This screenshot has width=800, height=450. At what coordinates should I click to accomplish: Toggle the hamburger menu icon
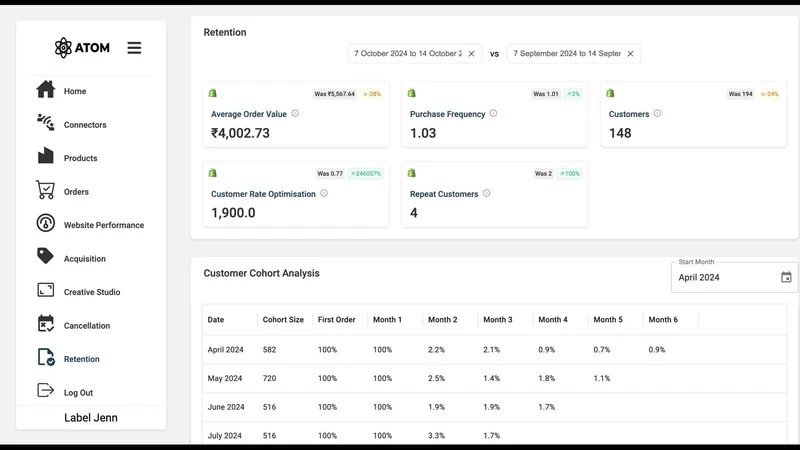pos(134,48)
